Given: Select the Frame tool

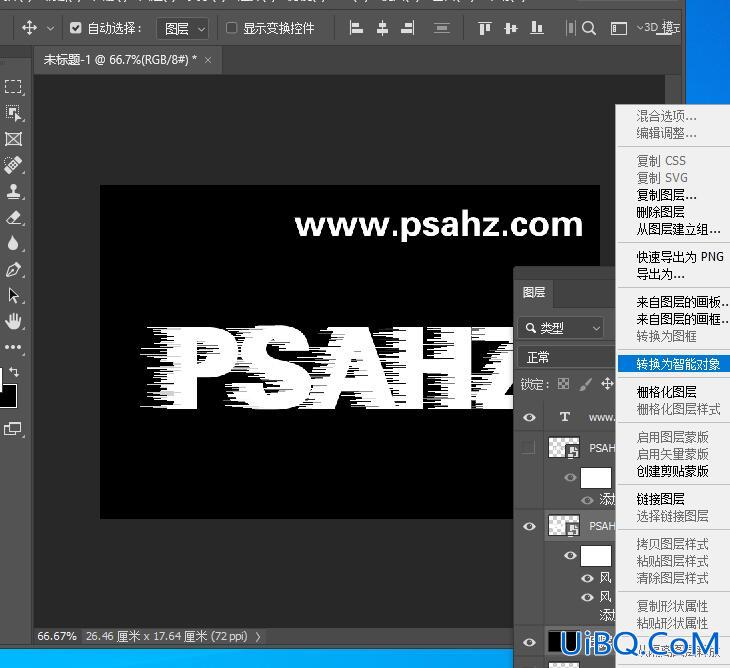Looking at the screenshot, I should click(x=13, y=139).
